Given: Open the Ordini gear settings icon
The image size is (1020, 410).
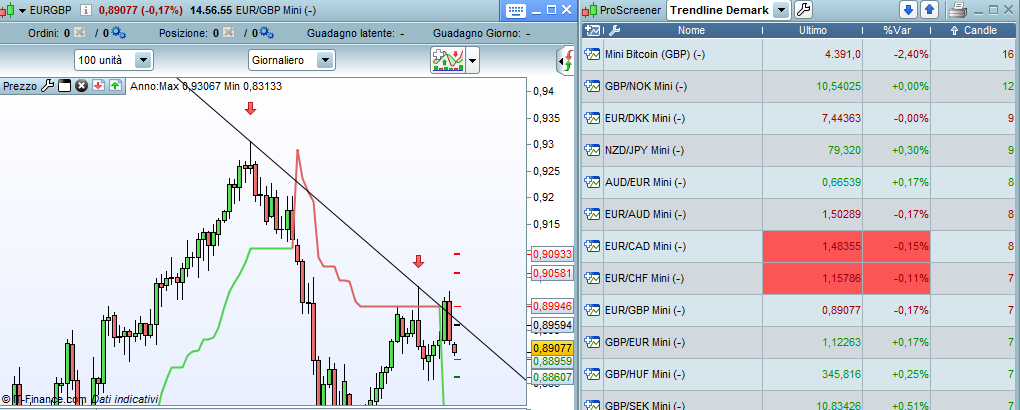Looking at the screenshot, I should 118,33.
